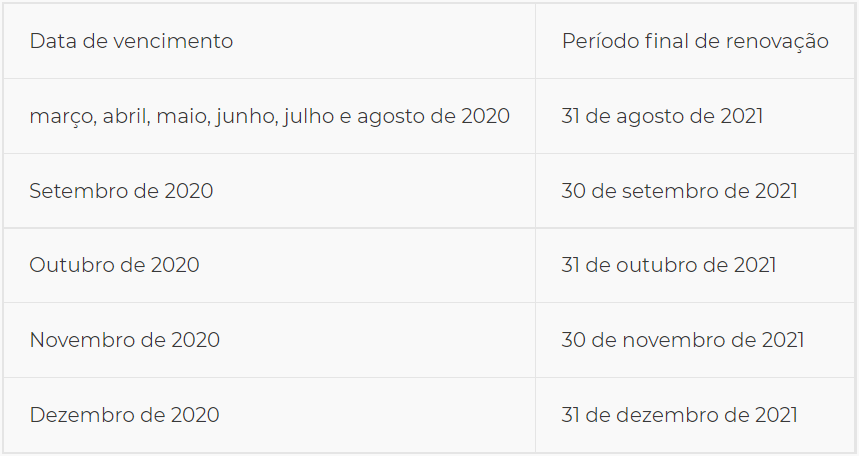Select the '31 de agosto de 2021' cell
859x456 pixels.
pos(662,116)
